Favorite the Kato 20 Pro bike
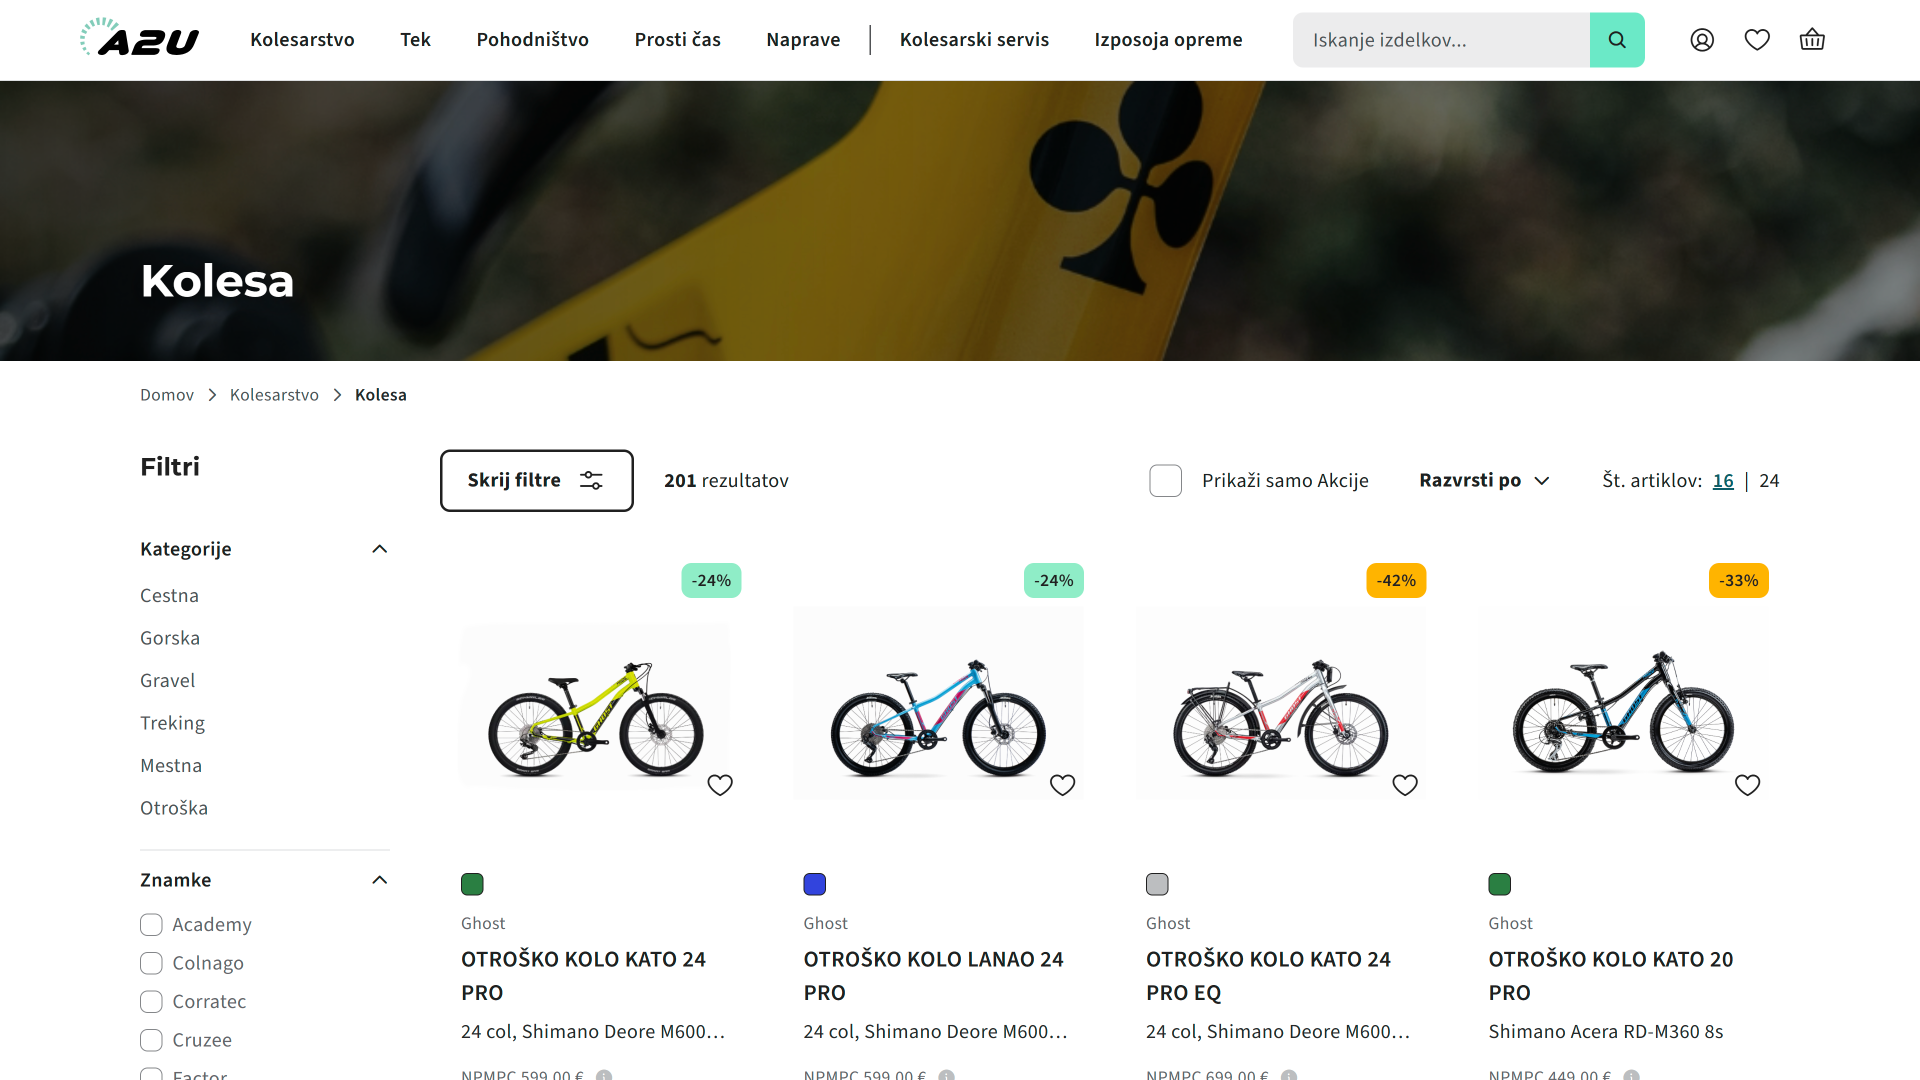Image resolution: width=1920 pixels, height=1080 pixels. click(1747, 785)
